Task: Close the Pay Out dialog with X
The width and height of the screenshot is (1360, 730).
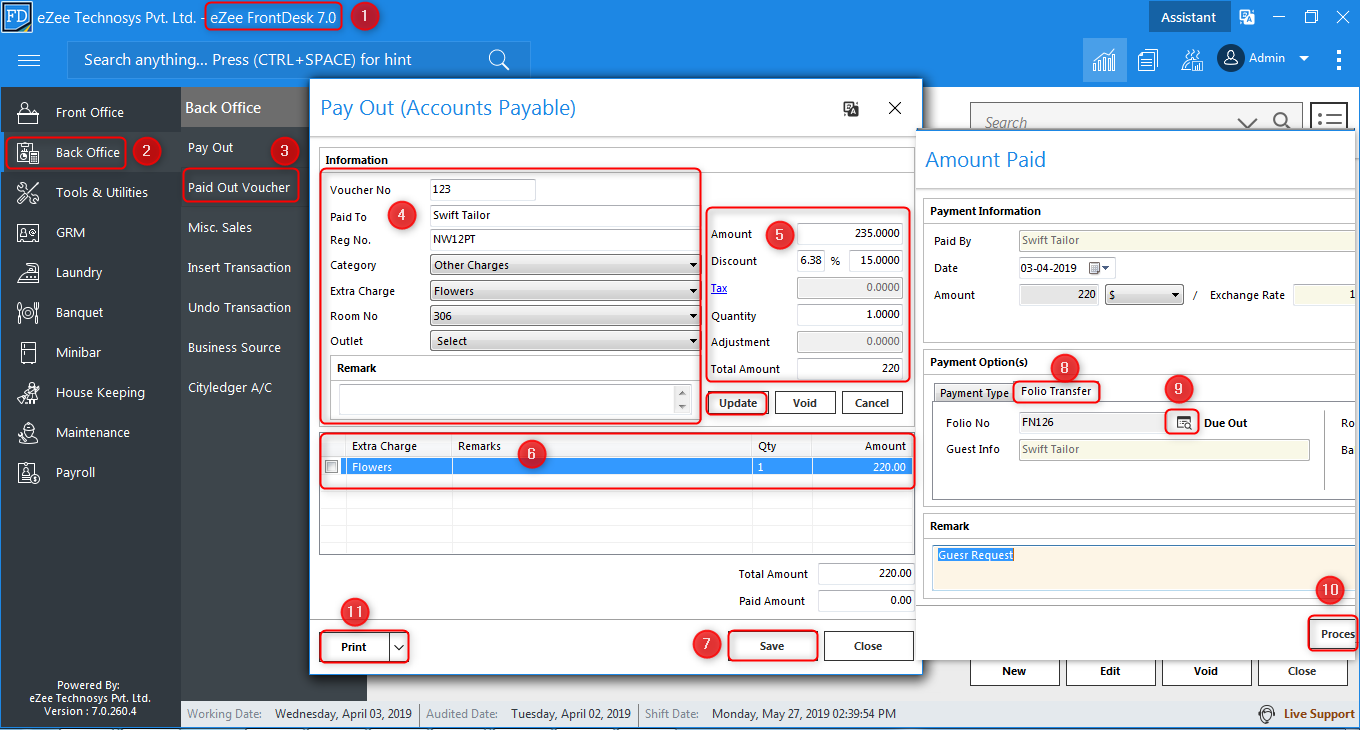Action: pyautogui.click(x=895, y=108)
